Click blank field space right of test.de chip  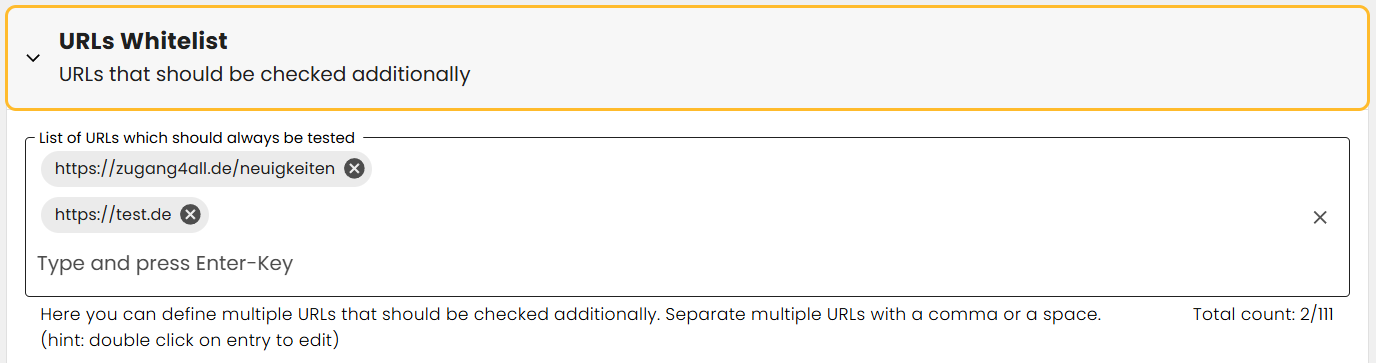pos(750,215)
